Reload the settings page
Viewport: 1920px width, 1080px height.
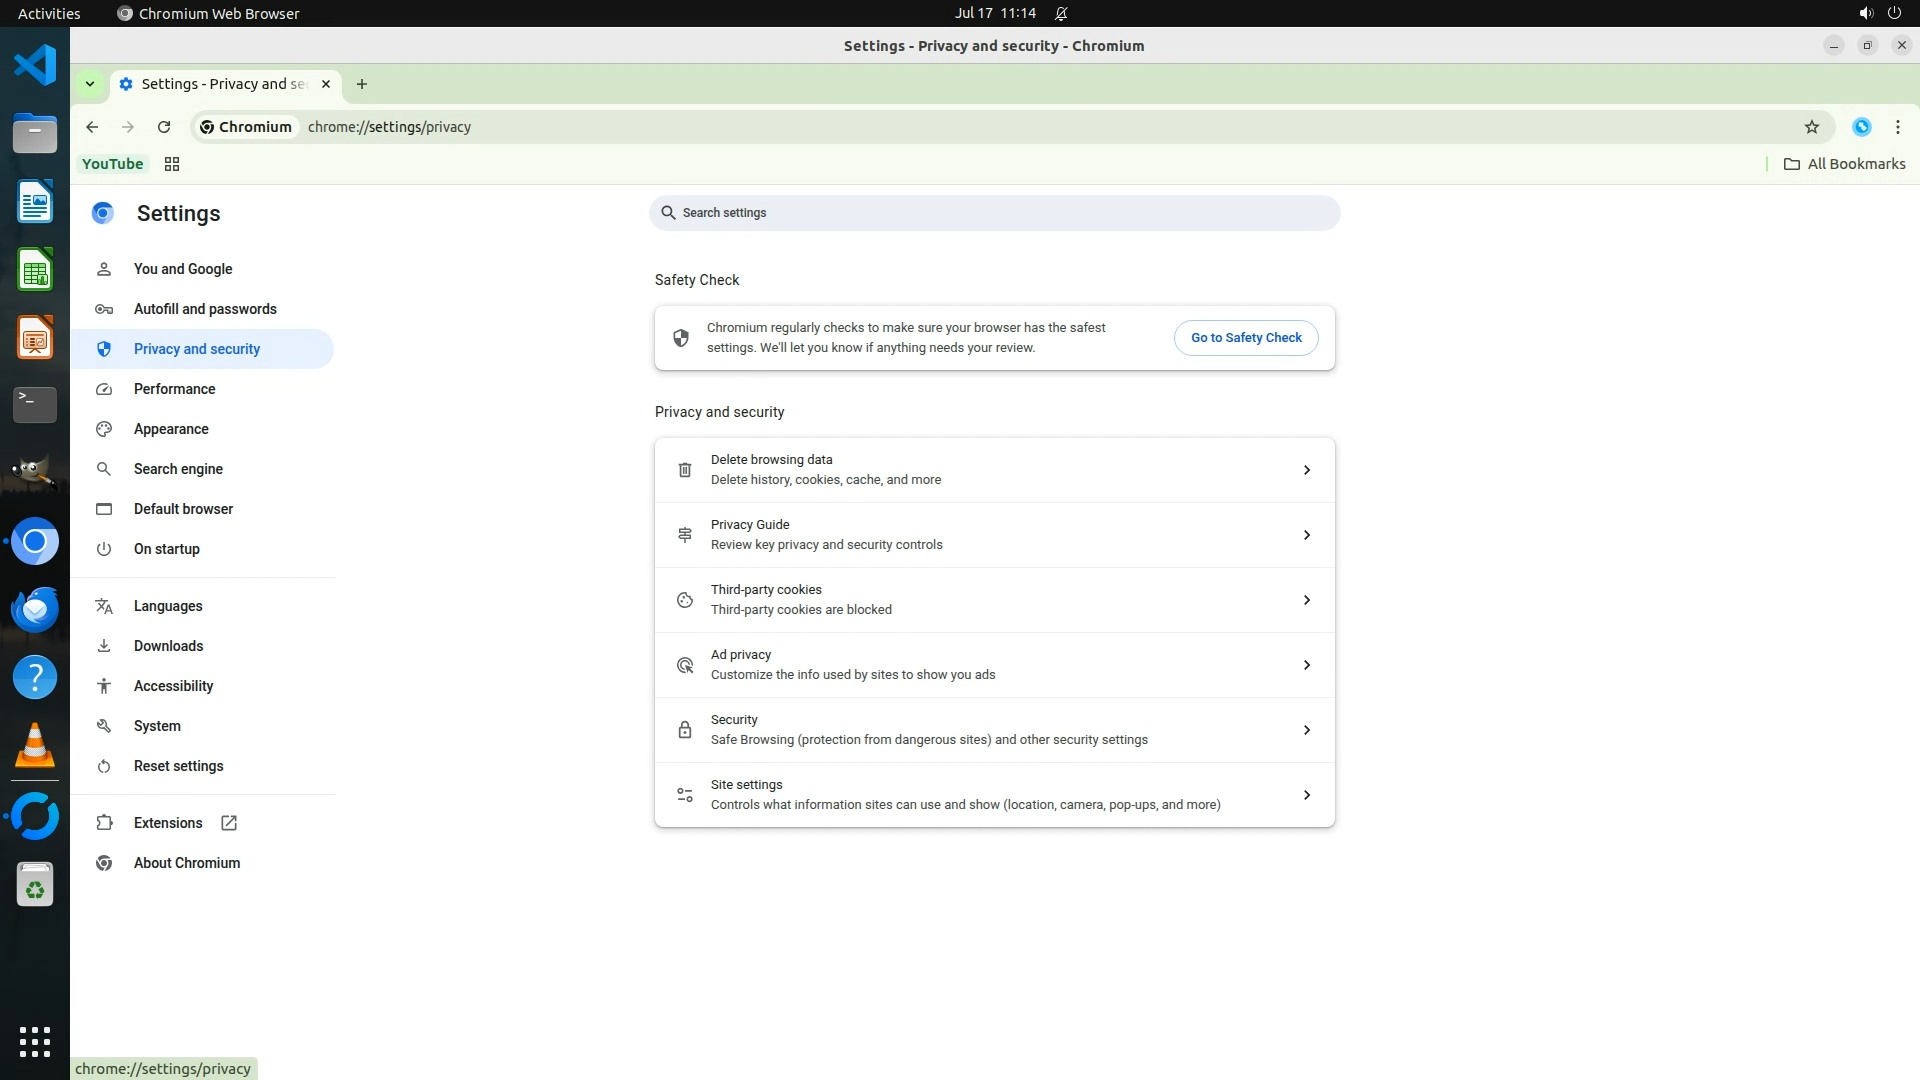(164, 127)
